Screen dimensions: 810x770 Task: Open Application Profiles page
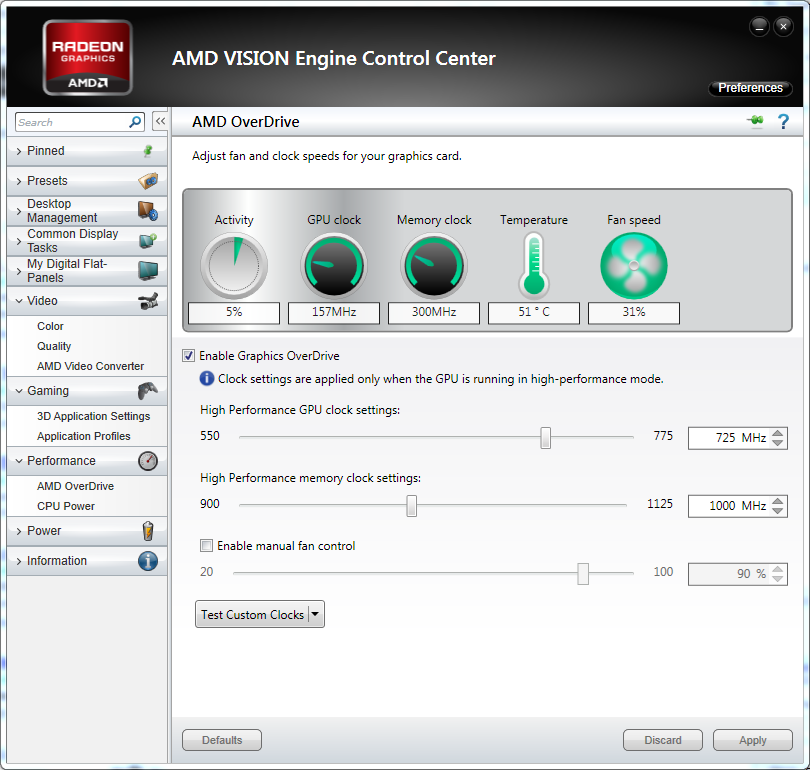point(84,436)
